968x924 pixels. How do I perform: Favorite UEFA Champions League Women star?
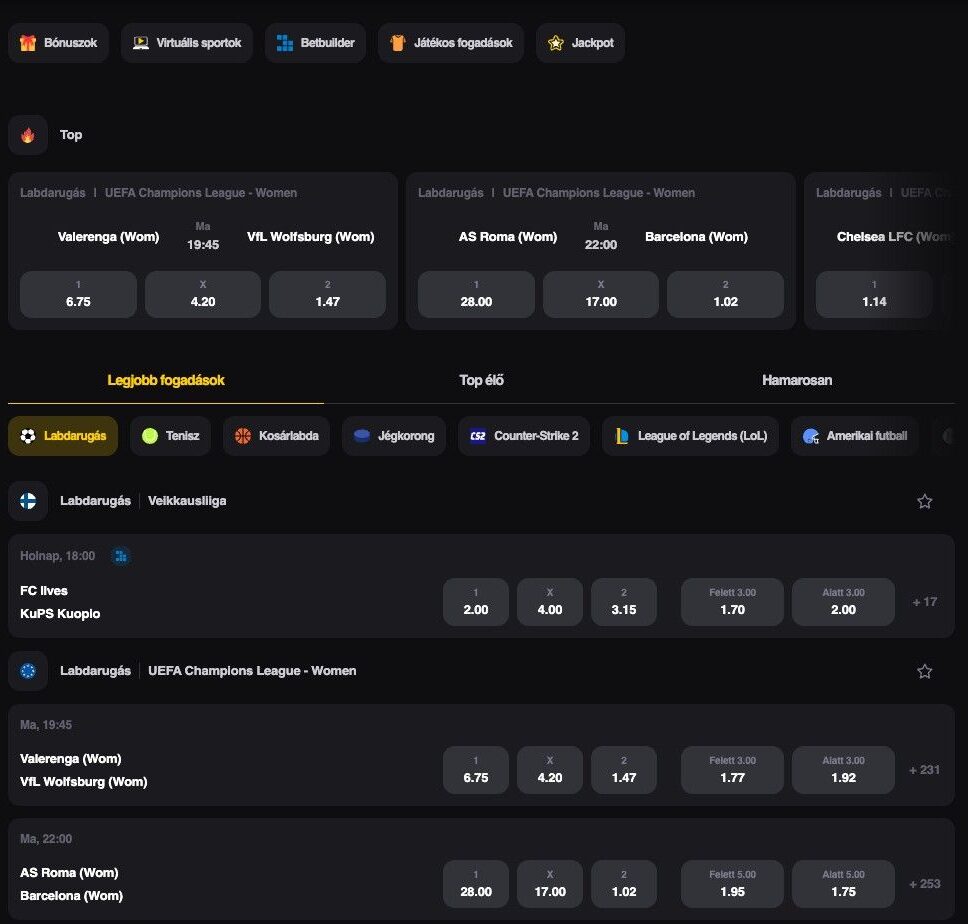(924, 671)
